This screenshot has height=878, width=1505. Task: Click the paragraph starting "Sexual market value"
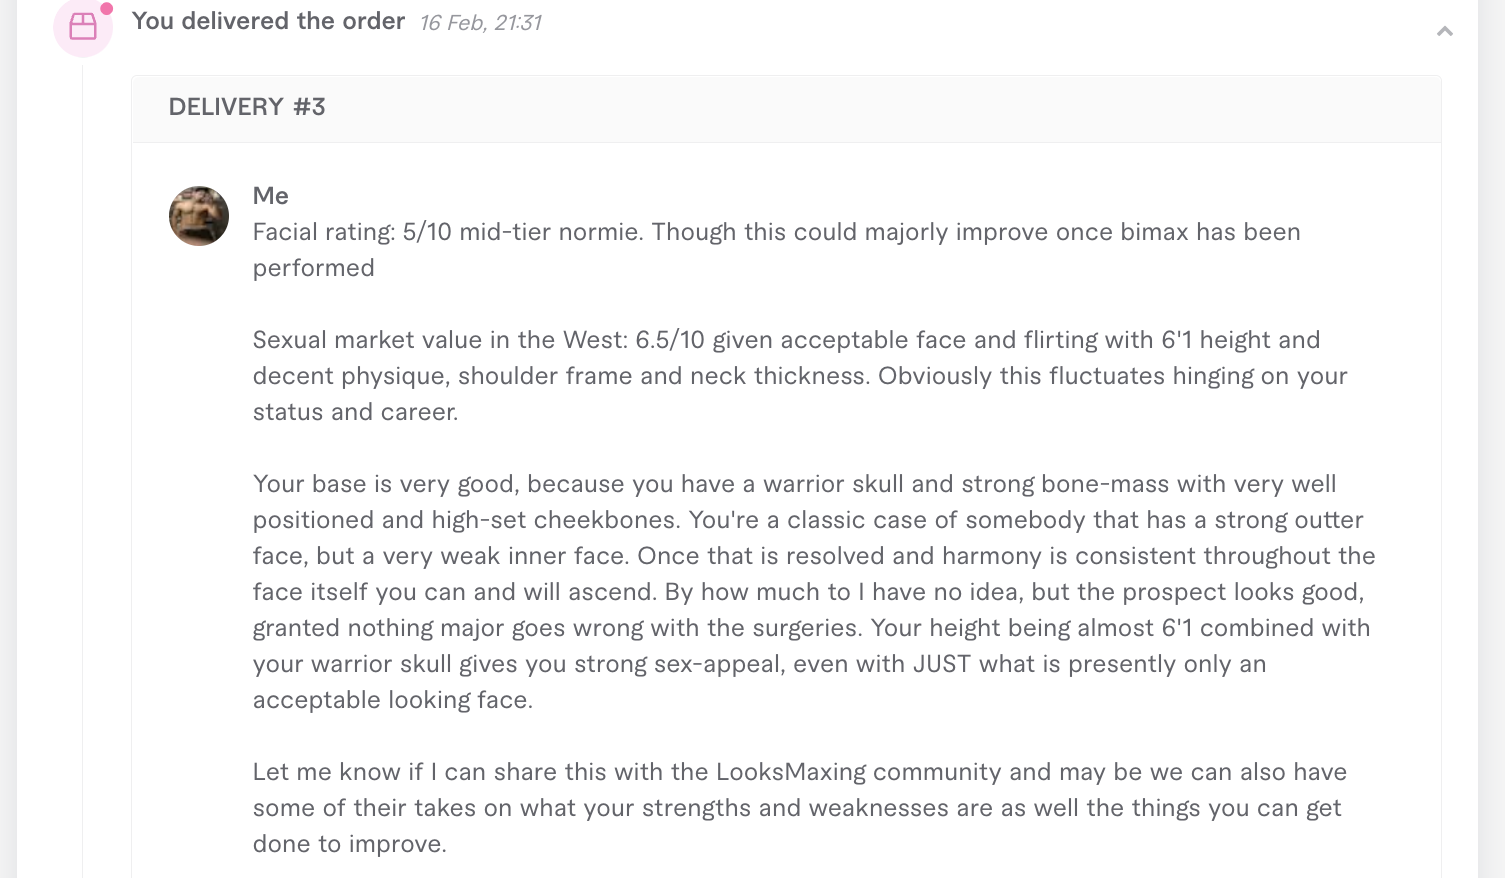pos(800,376)
